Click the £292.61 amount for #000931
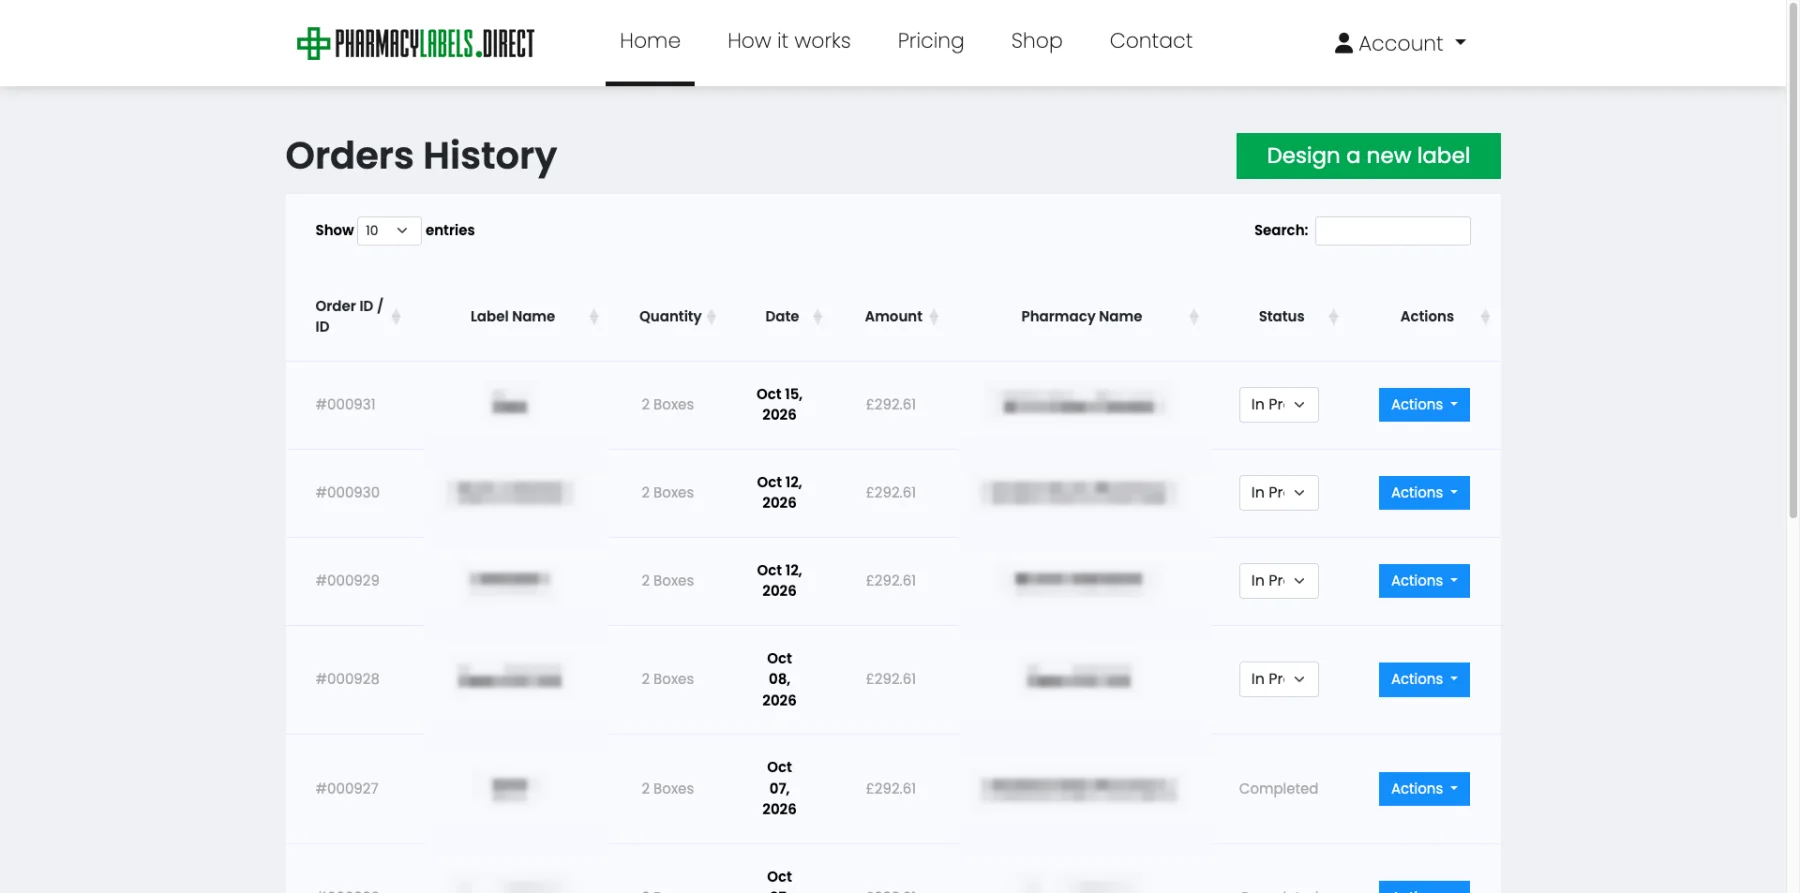The width and height of the screenshot is (1800, 893). (x=891, y=405)
